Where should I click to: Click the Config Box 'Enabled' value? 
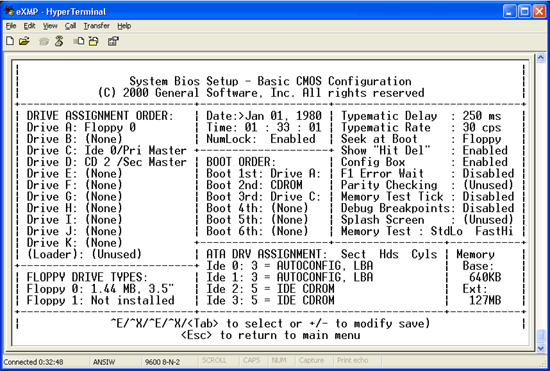pyautogui.click(x=485, y=162)
